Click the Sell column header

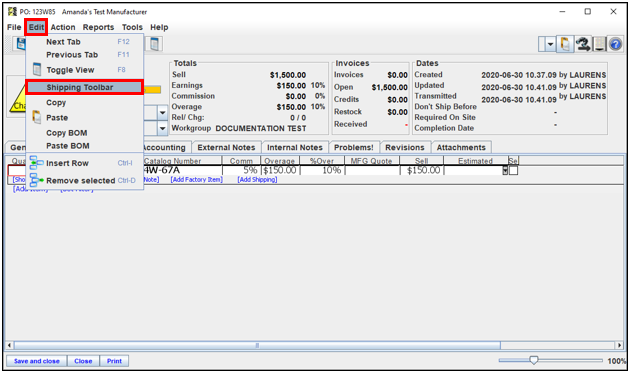pos(421,161)
